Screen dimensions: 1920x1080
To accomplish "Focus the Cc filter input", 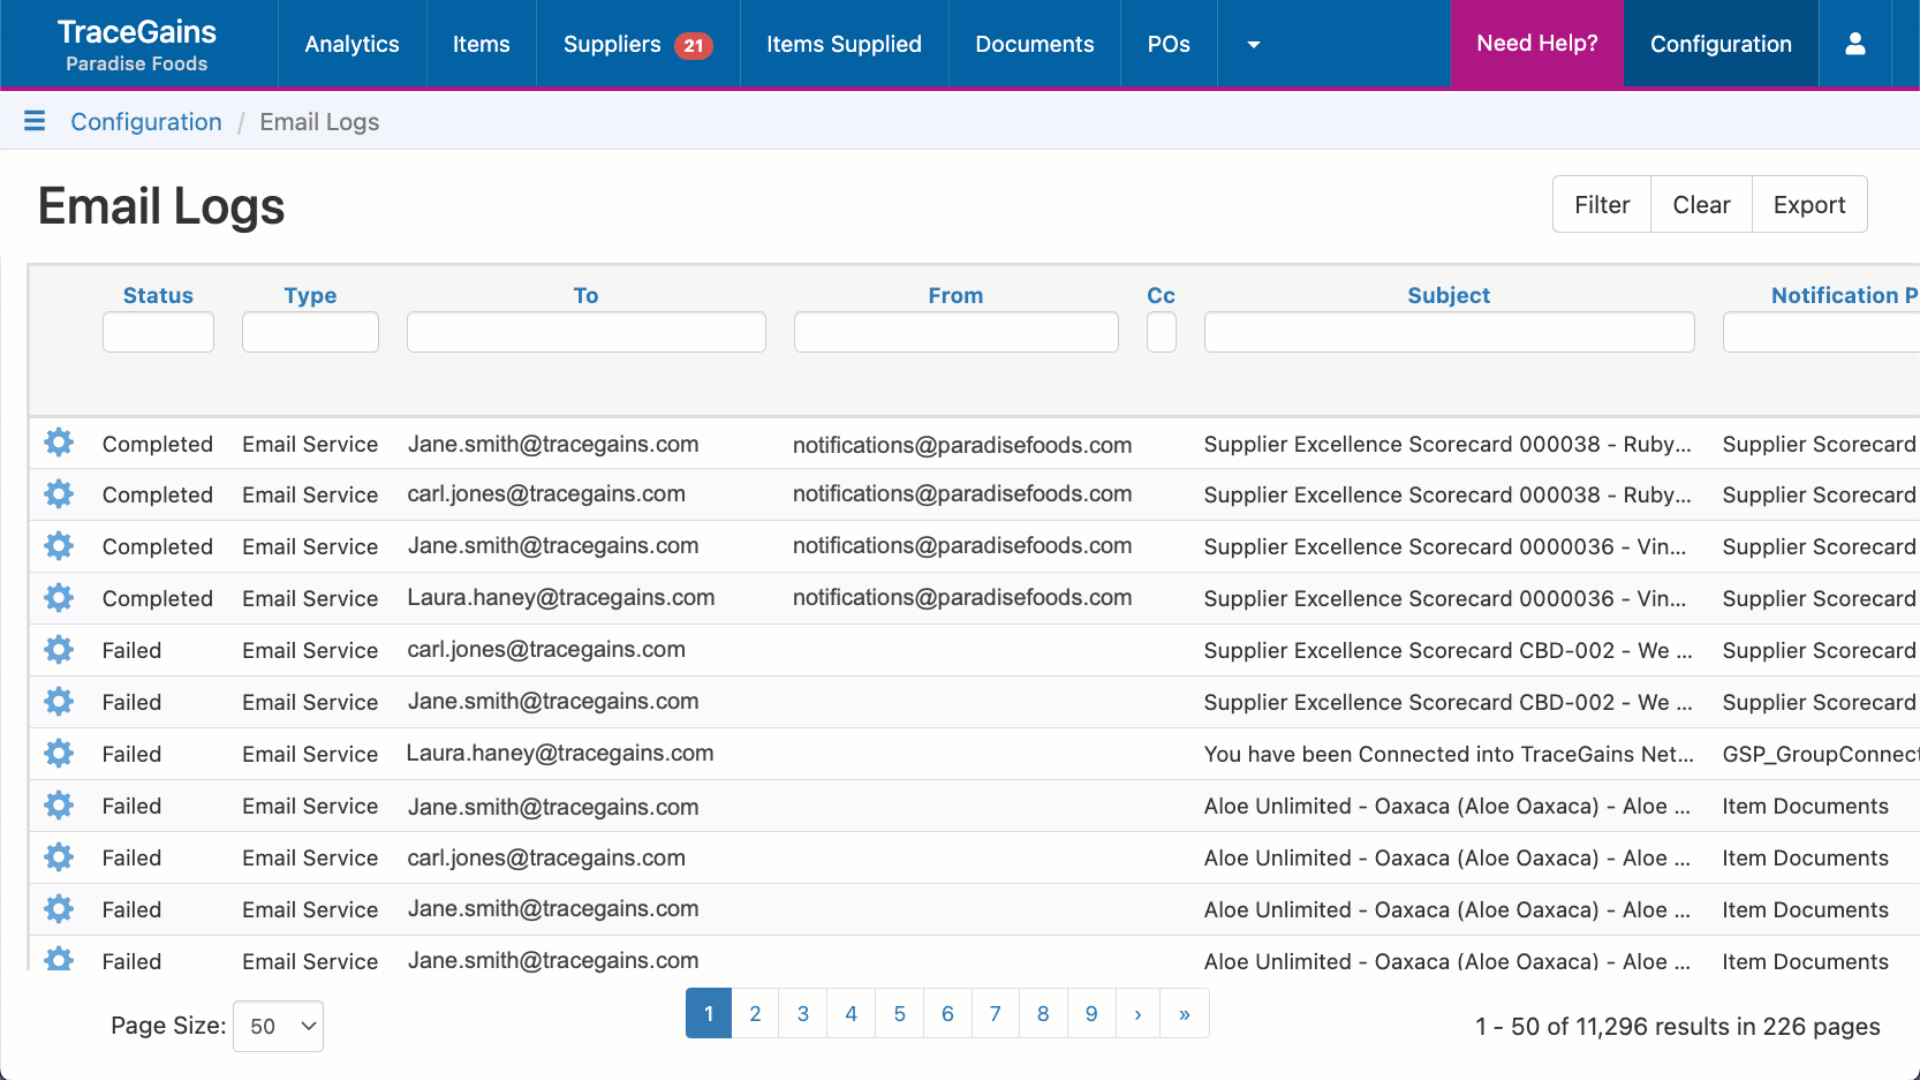I will tap(1161, 332).
